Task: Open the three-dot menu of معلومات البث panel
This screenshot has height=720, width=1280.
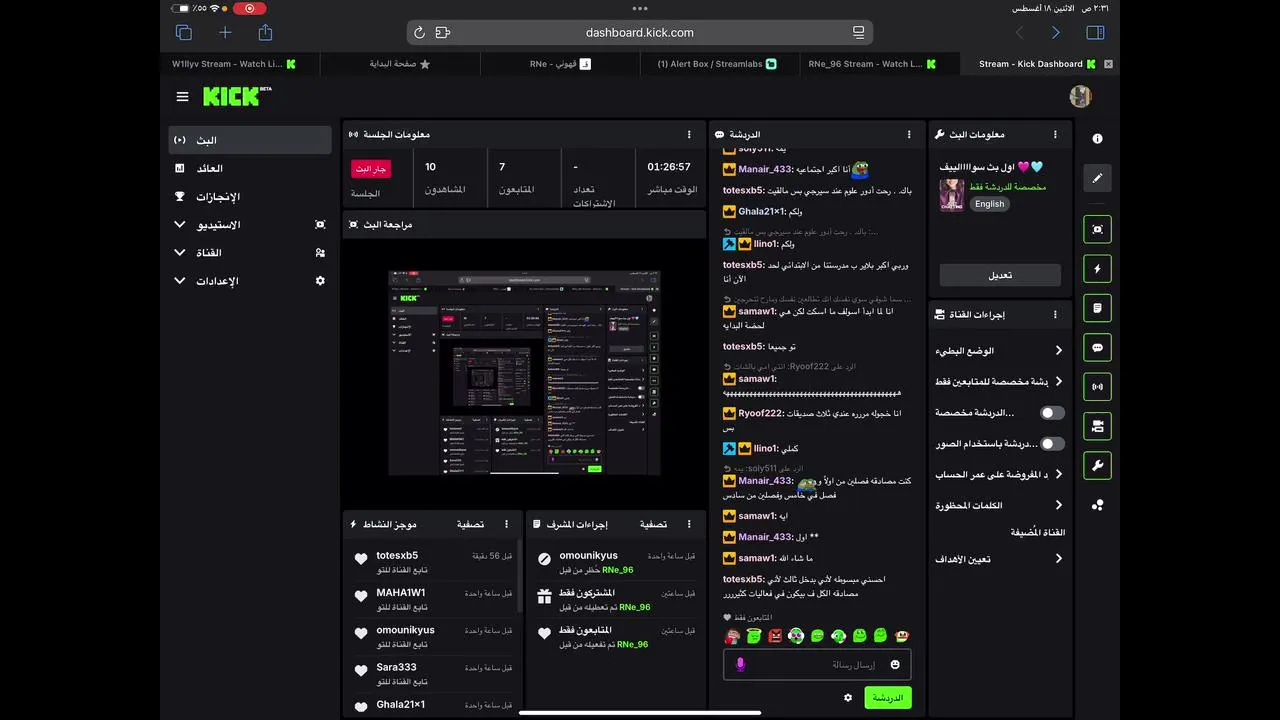Action: click(1055, 134)
